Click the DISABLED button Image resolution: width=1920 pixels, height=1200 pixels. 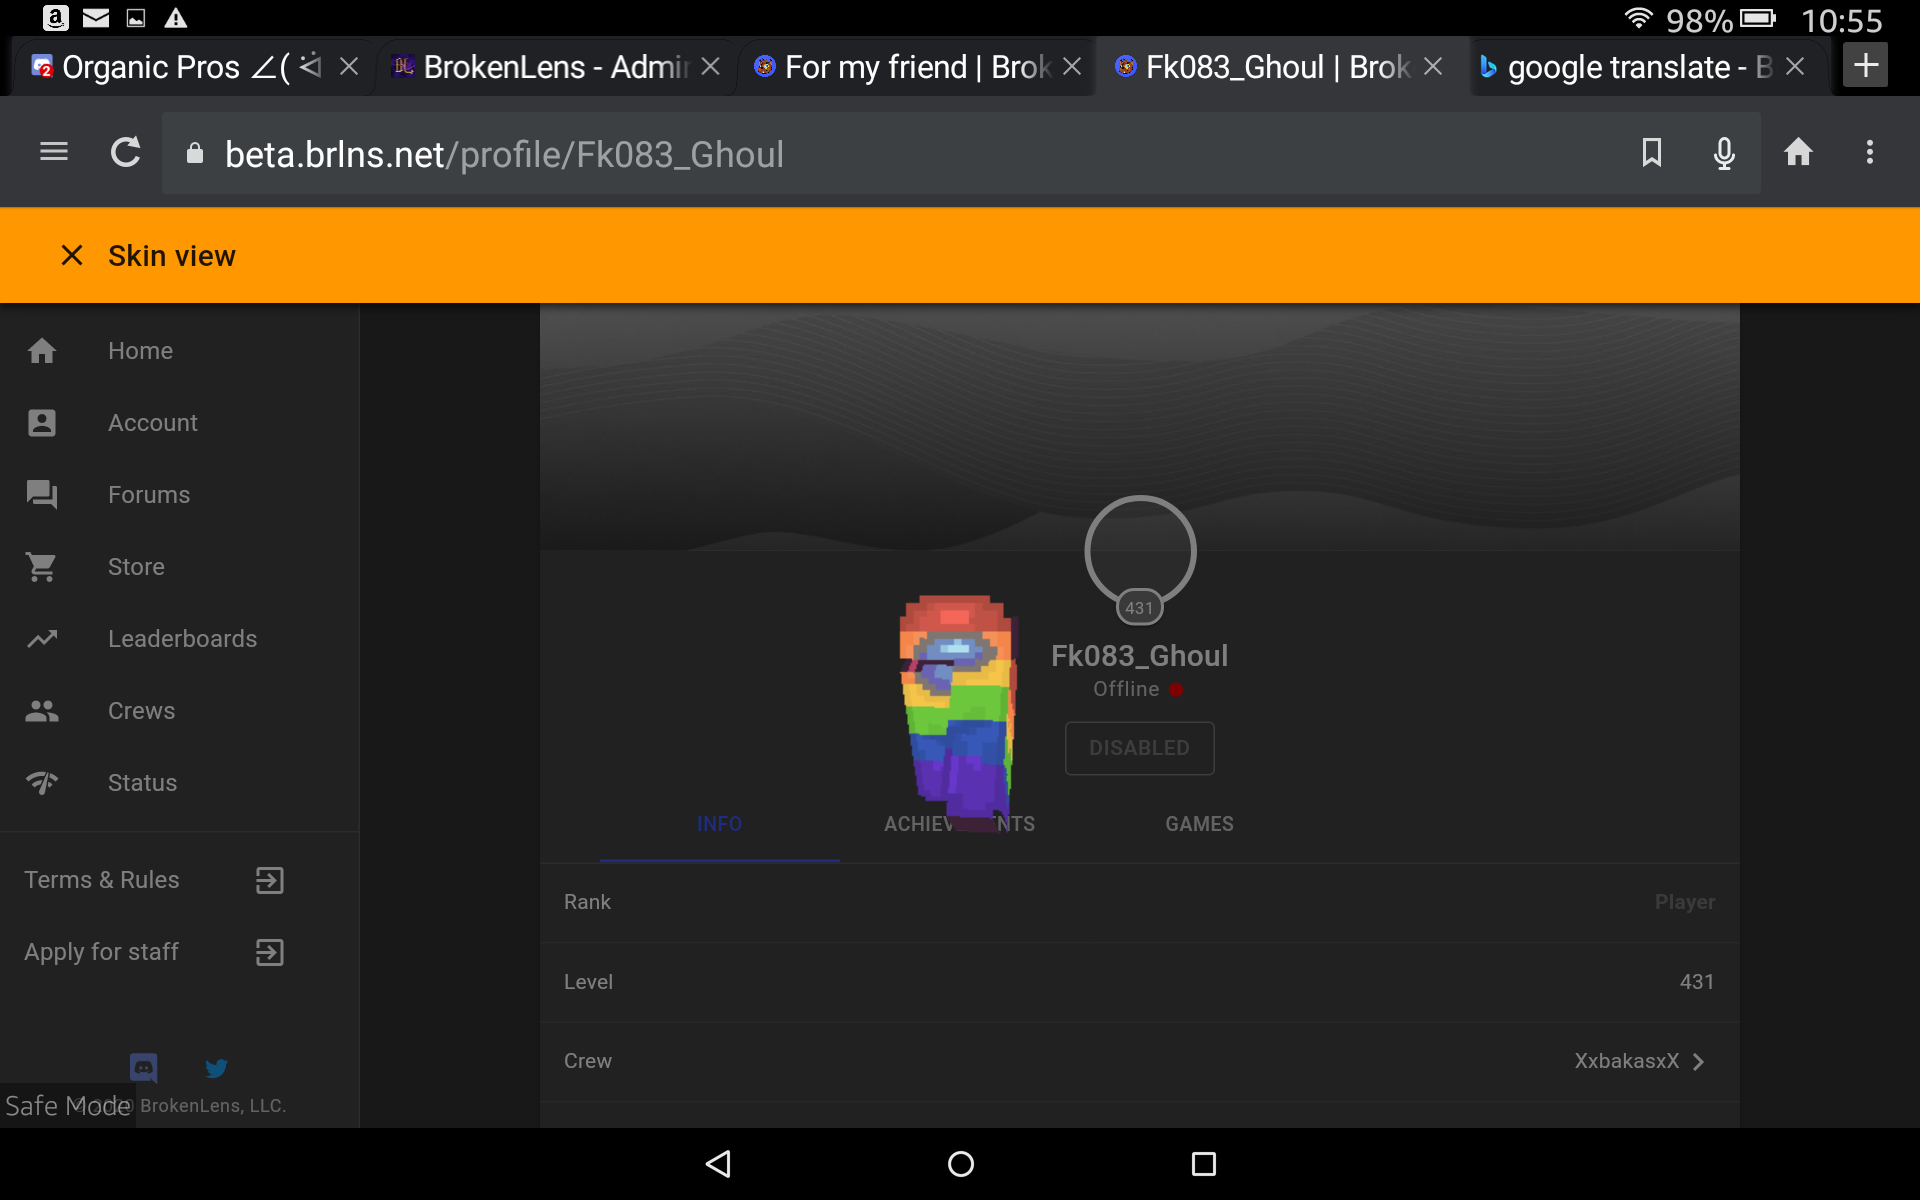tap(1140, 748)
